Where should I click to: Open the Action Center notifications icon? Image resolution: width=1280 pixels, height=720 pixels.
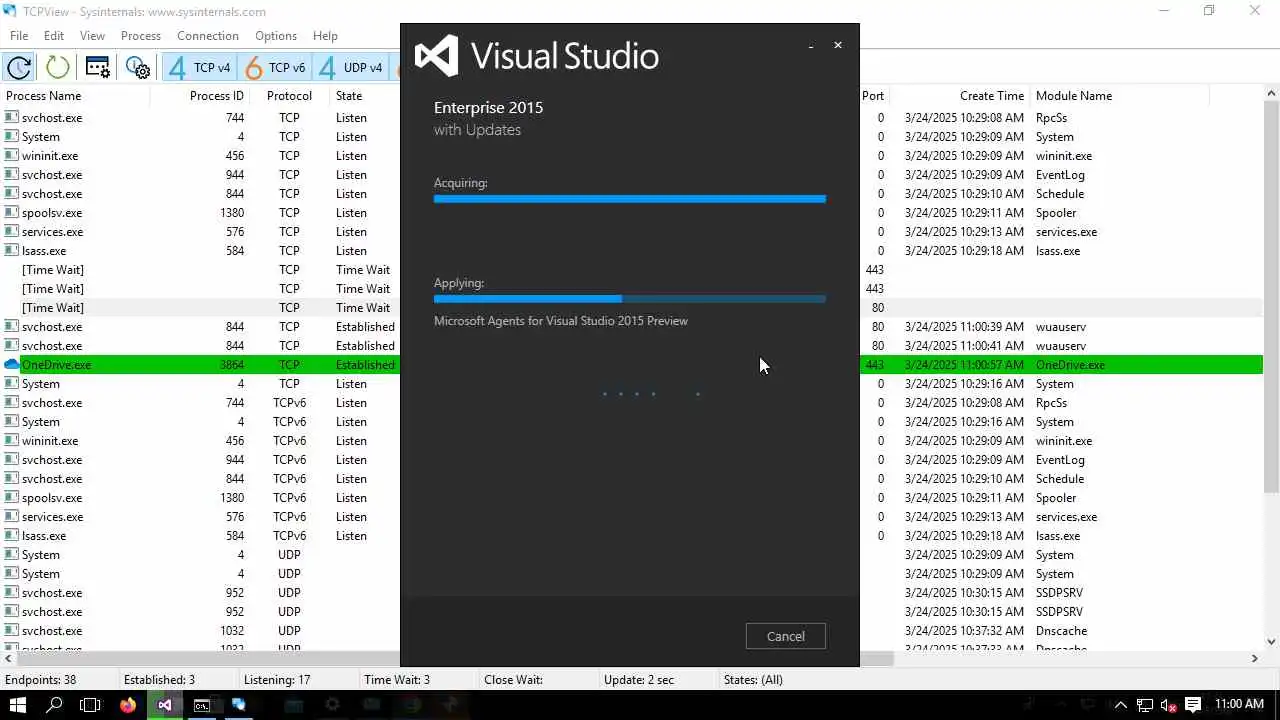coord(1191,705)
